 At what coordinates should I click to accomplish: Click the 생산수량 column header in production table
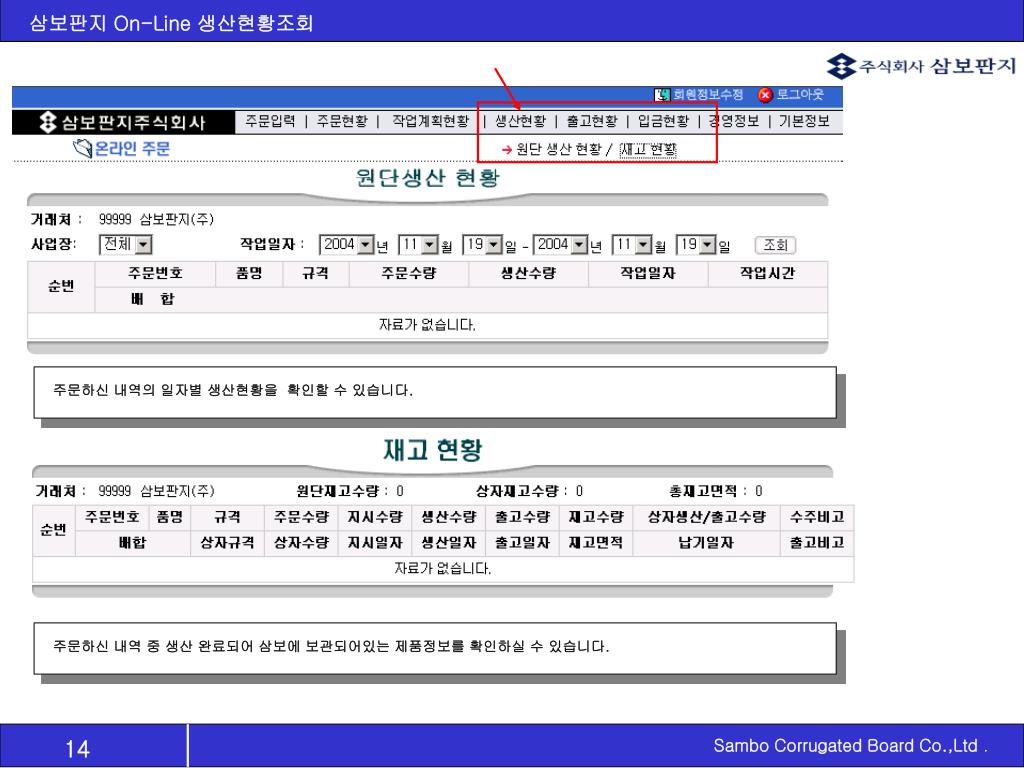[x=528, y=274]
